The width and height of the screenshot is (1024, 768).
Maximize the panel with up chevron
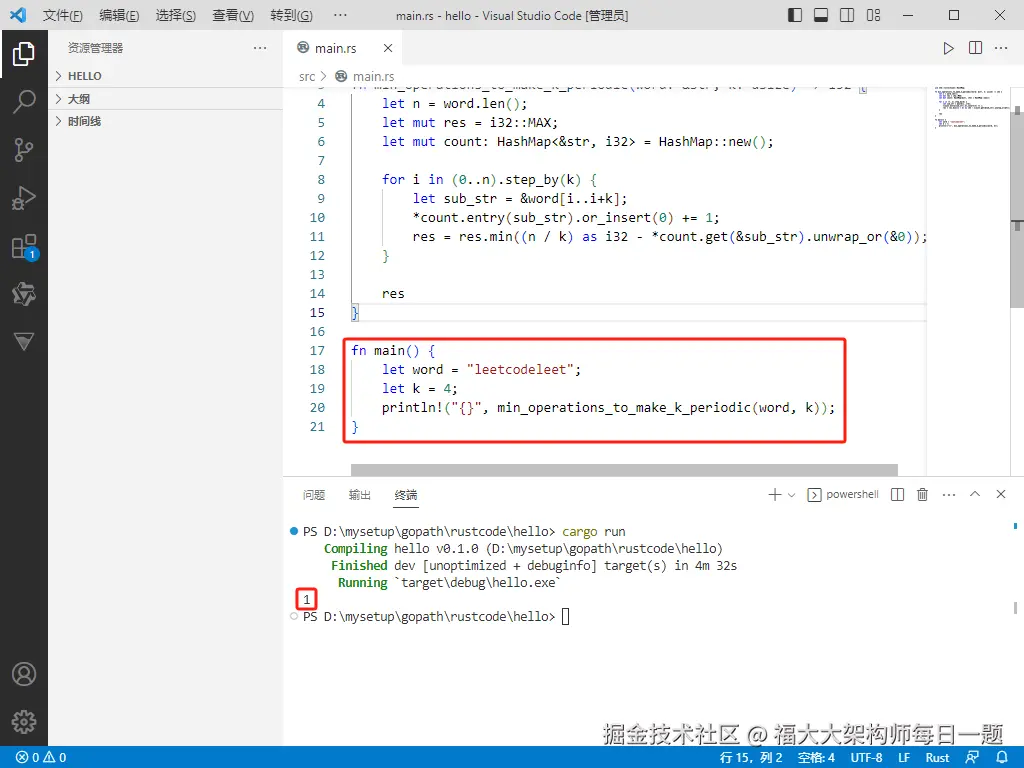[x=975, y=494]
